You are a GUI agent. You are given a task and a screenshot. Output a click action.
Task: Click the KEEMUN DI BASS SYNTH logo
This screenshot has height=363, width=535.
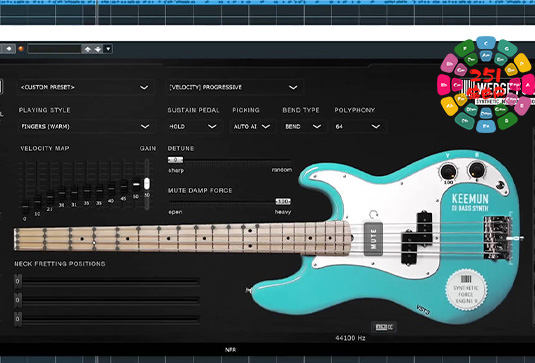[x=470, y=202]
